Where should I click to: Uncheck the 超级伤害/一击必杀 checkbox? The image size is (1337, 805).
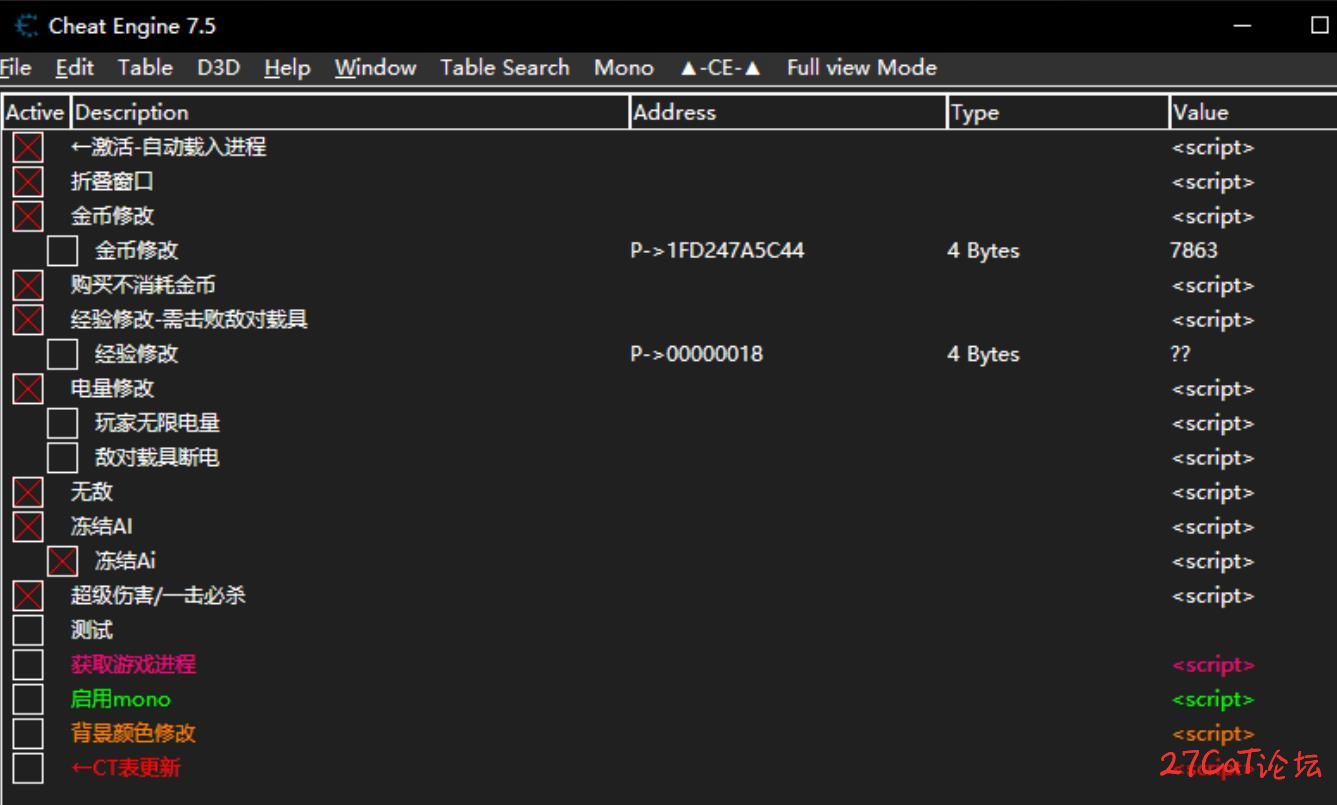tap(28, 595)
